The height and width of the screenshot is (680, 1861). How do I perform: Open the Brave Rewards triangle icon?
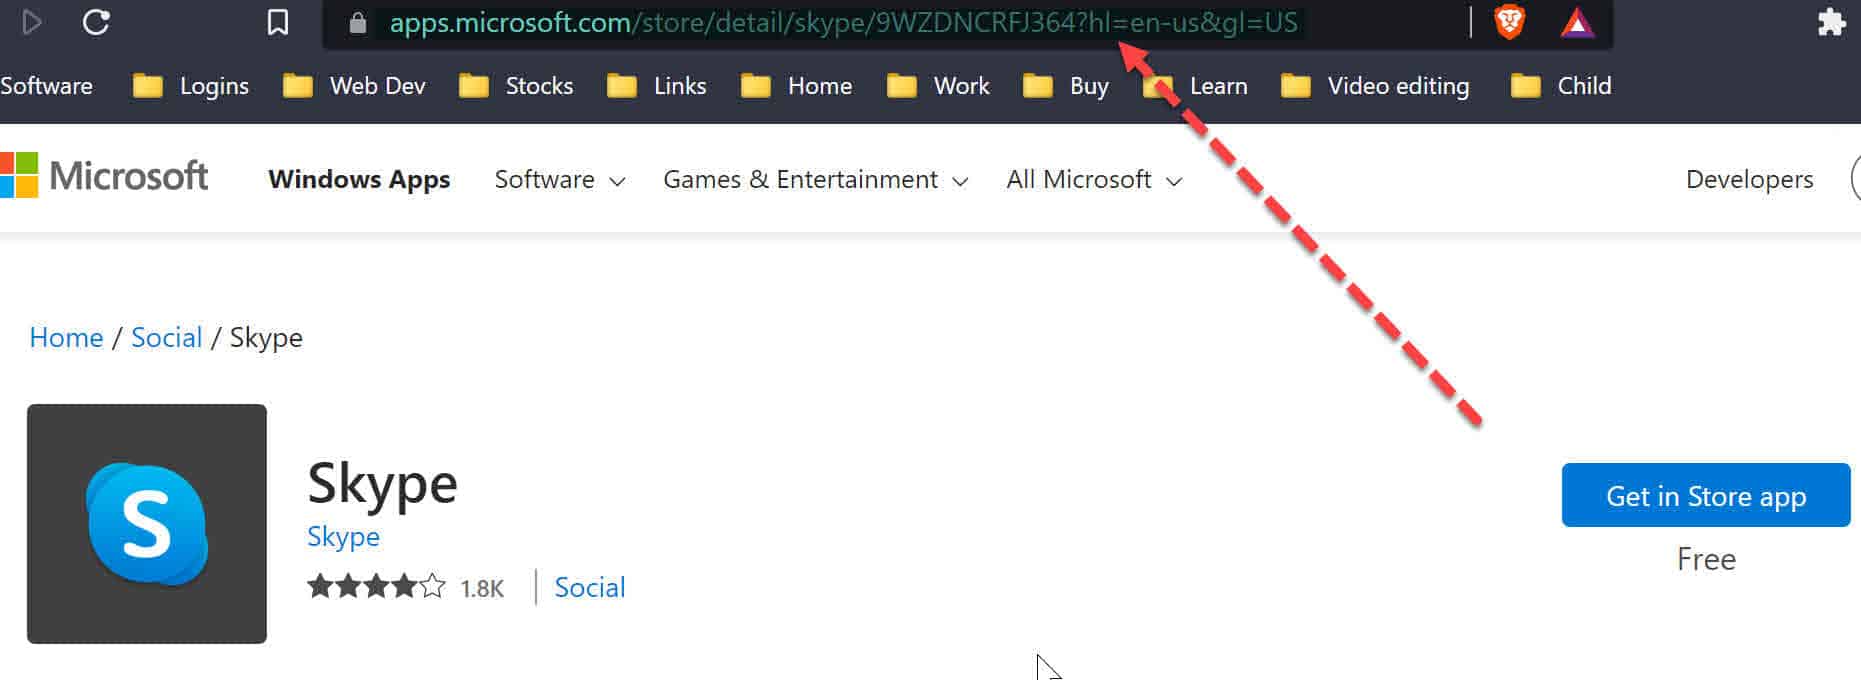[1577, 22]
